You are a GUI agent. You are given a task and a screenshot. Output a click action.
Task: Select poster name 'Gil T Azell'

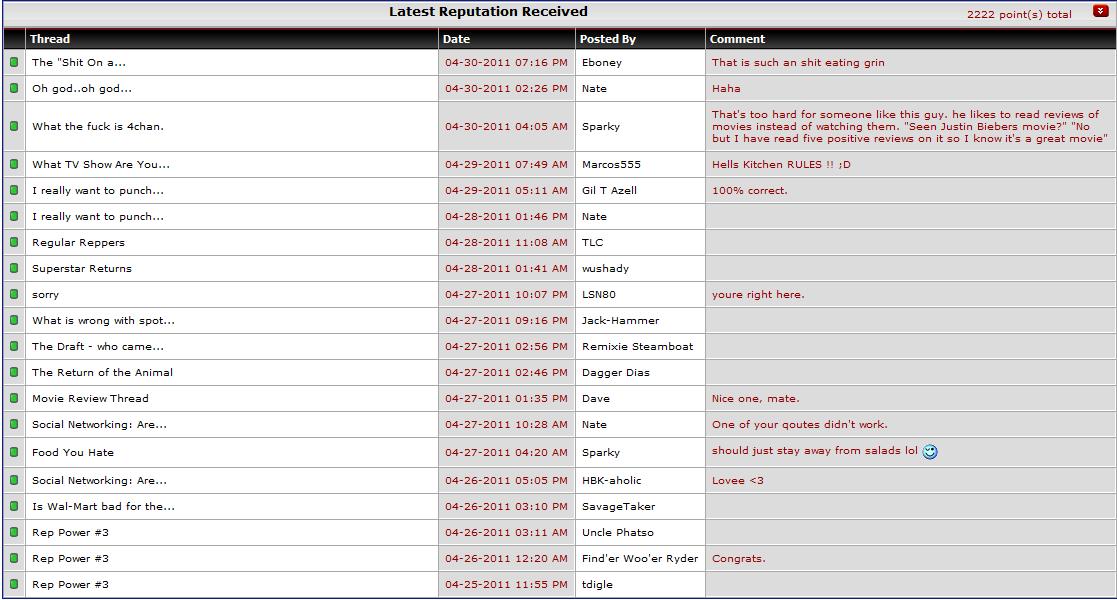pos(609,190)
